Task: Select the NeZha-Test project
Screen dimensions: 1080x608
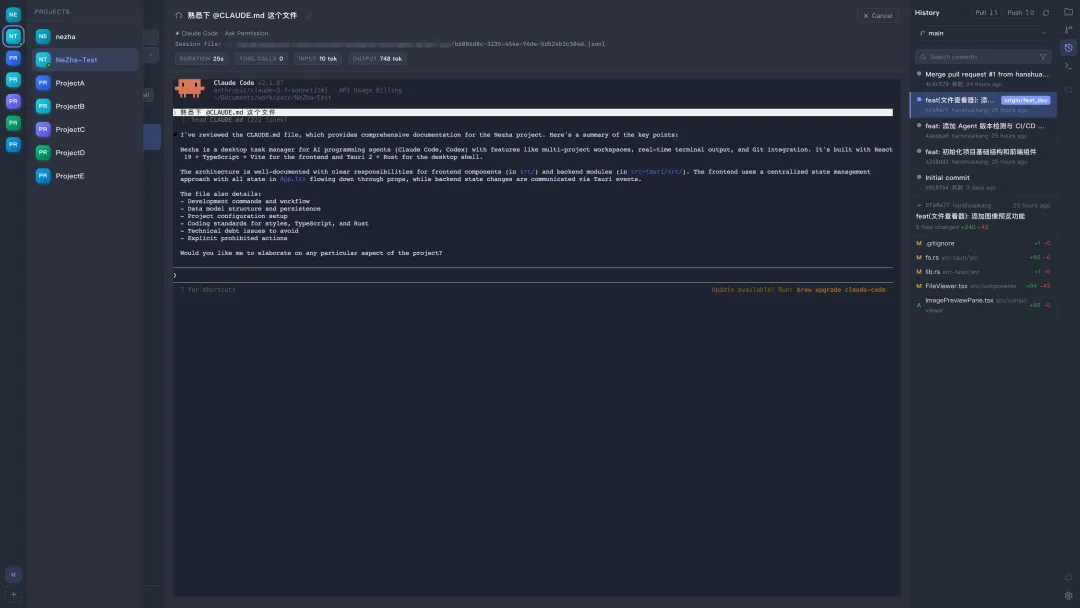Action: click(85, 60)
